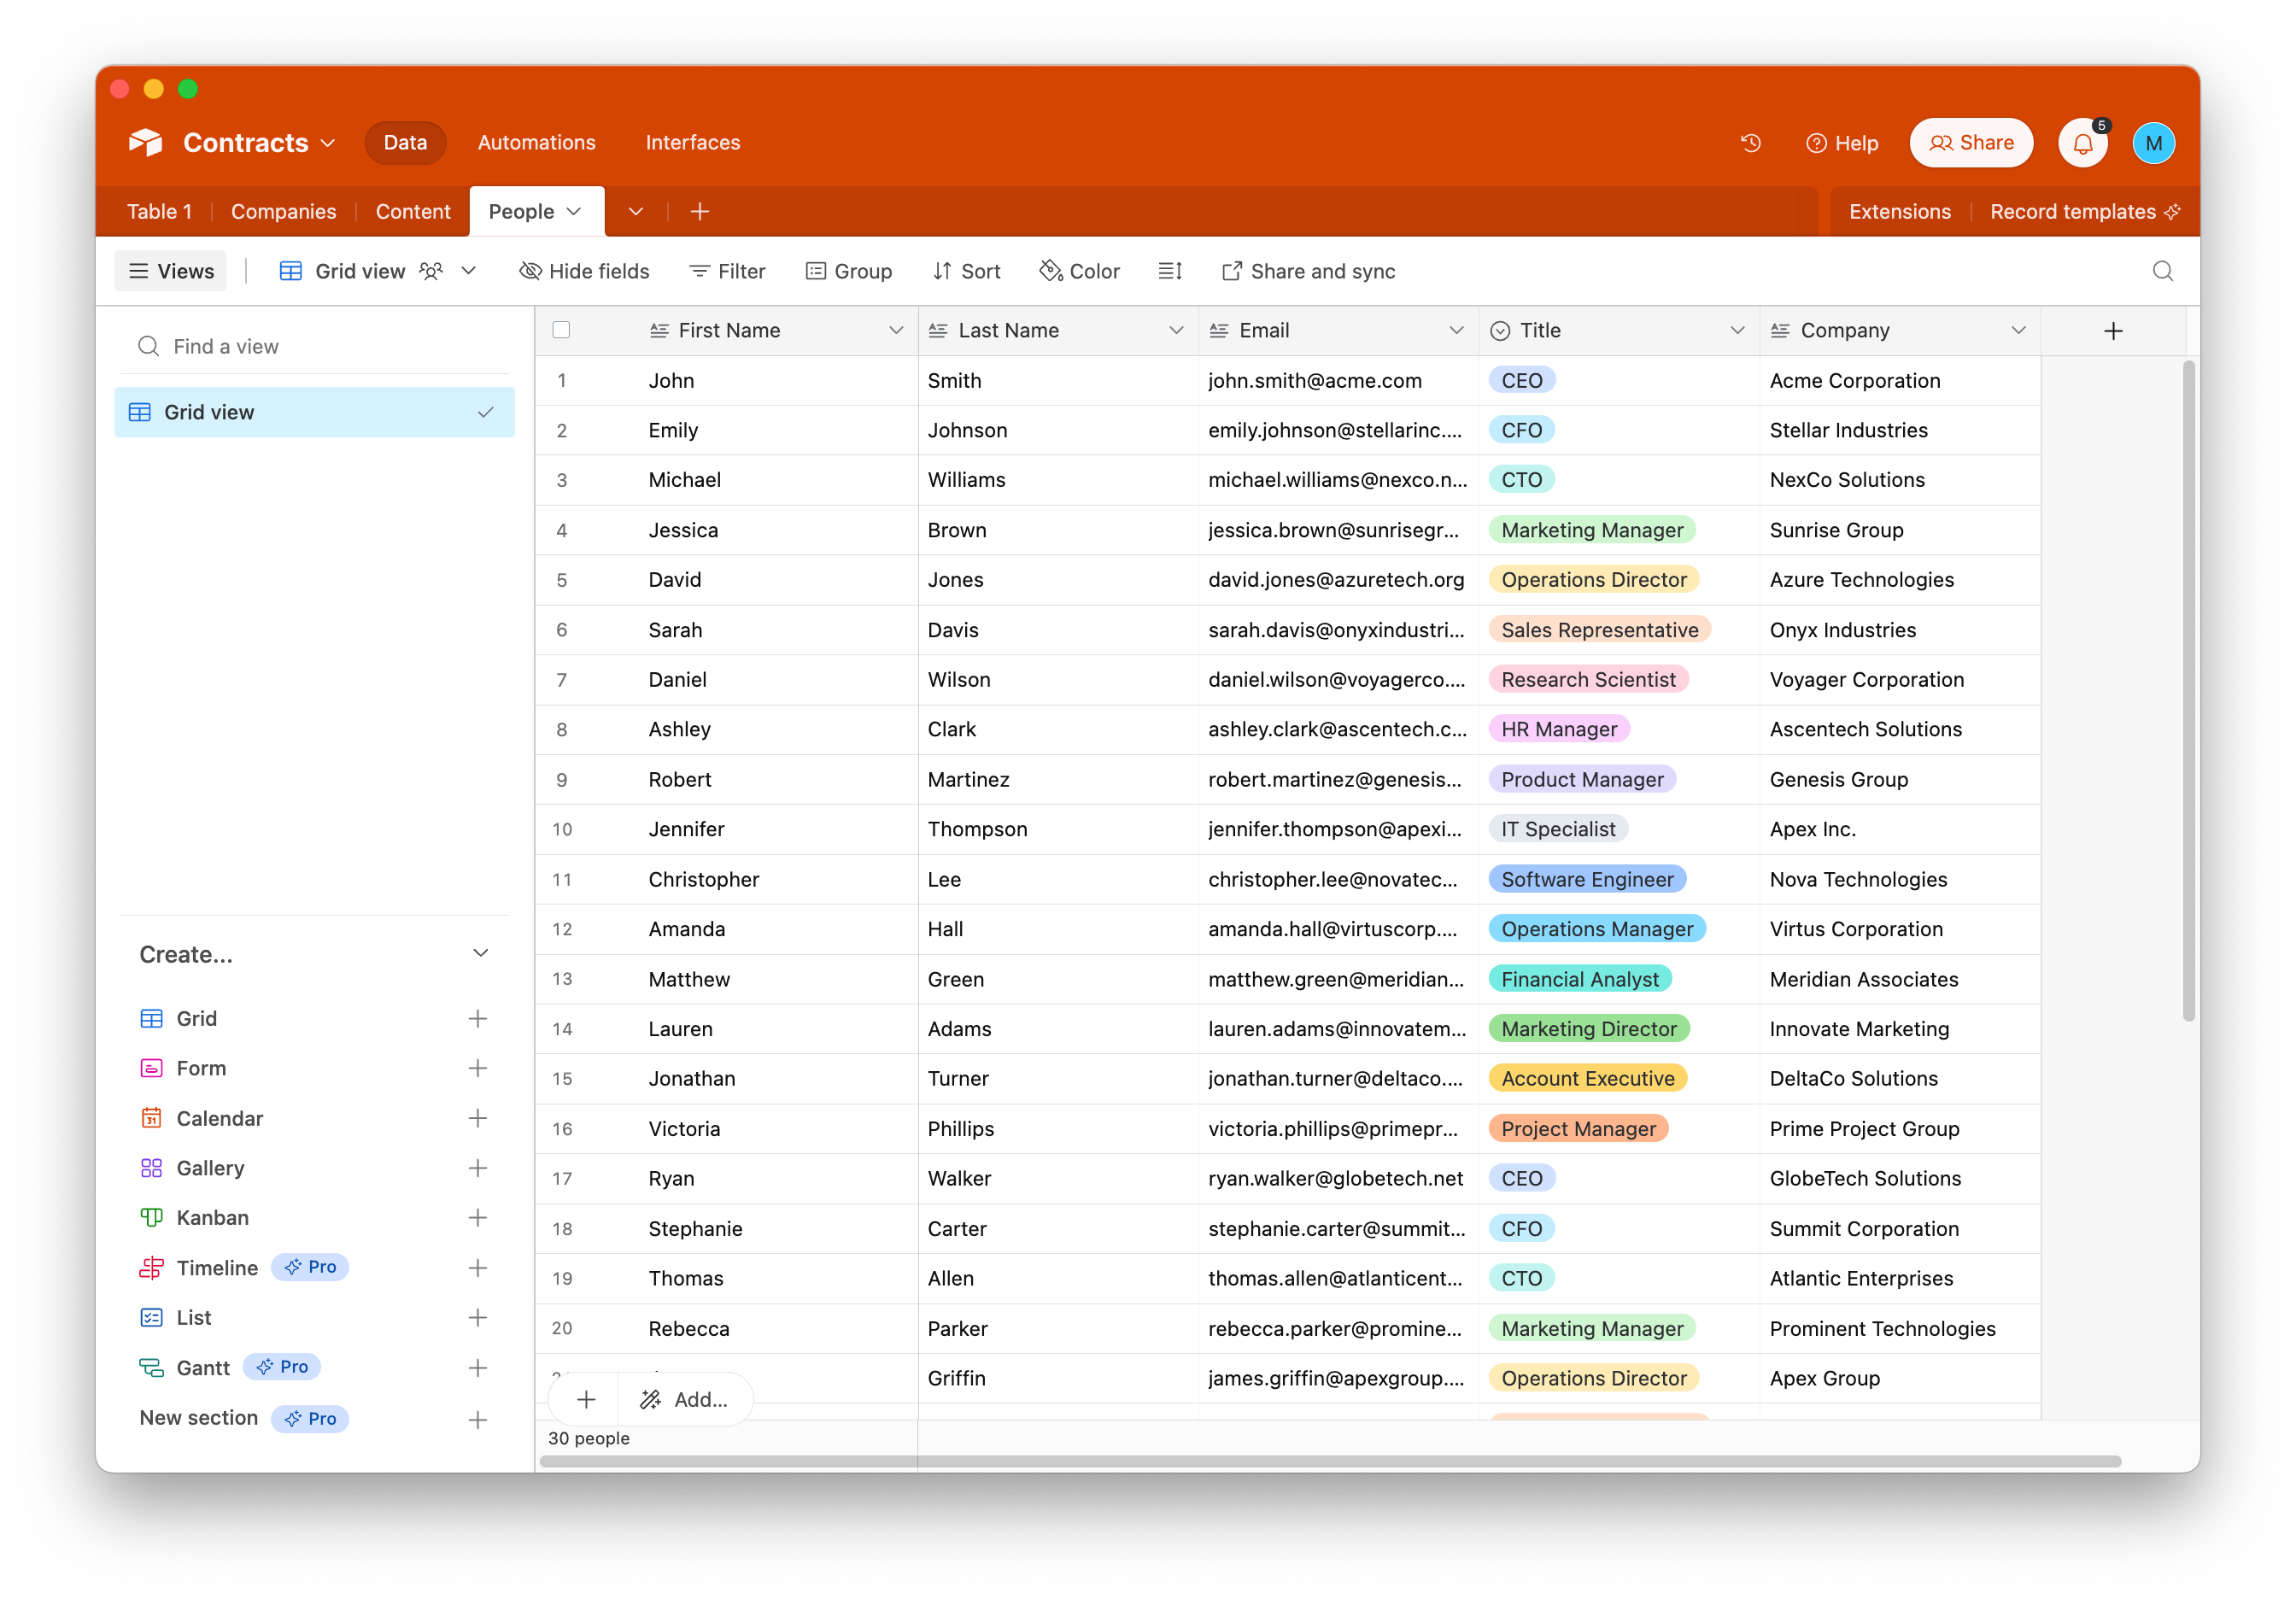This screenshot has height=1599, width=2296.
Task: Open record search with the magnifier icon
Action: click(x=2163, y=271)
